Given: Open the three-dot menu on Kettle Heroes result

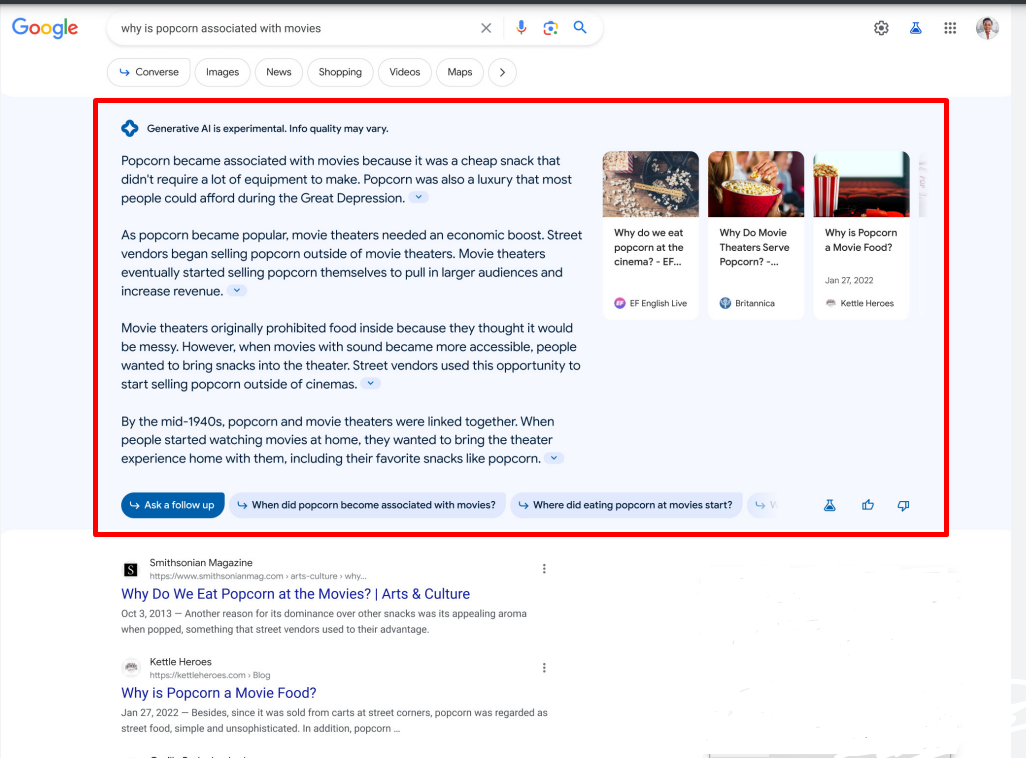Looking at the screenshot, I should tap(544, 667).
